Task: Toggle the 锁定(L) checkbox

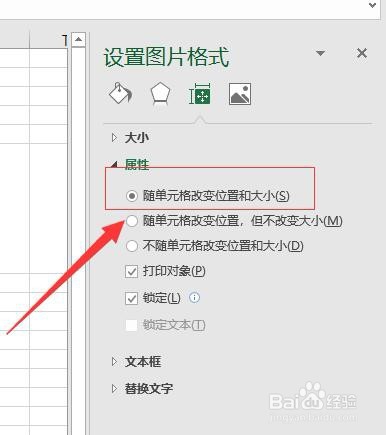Action: pyautogui.click(x=131, y=298)
